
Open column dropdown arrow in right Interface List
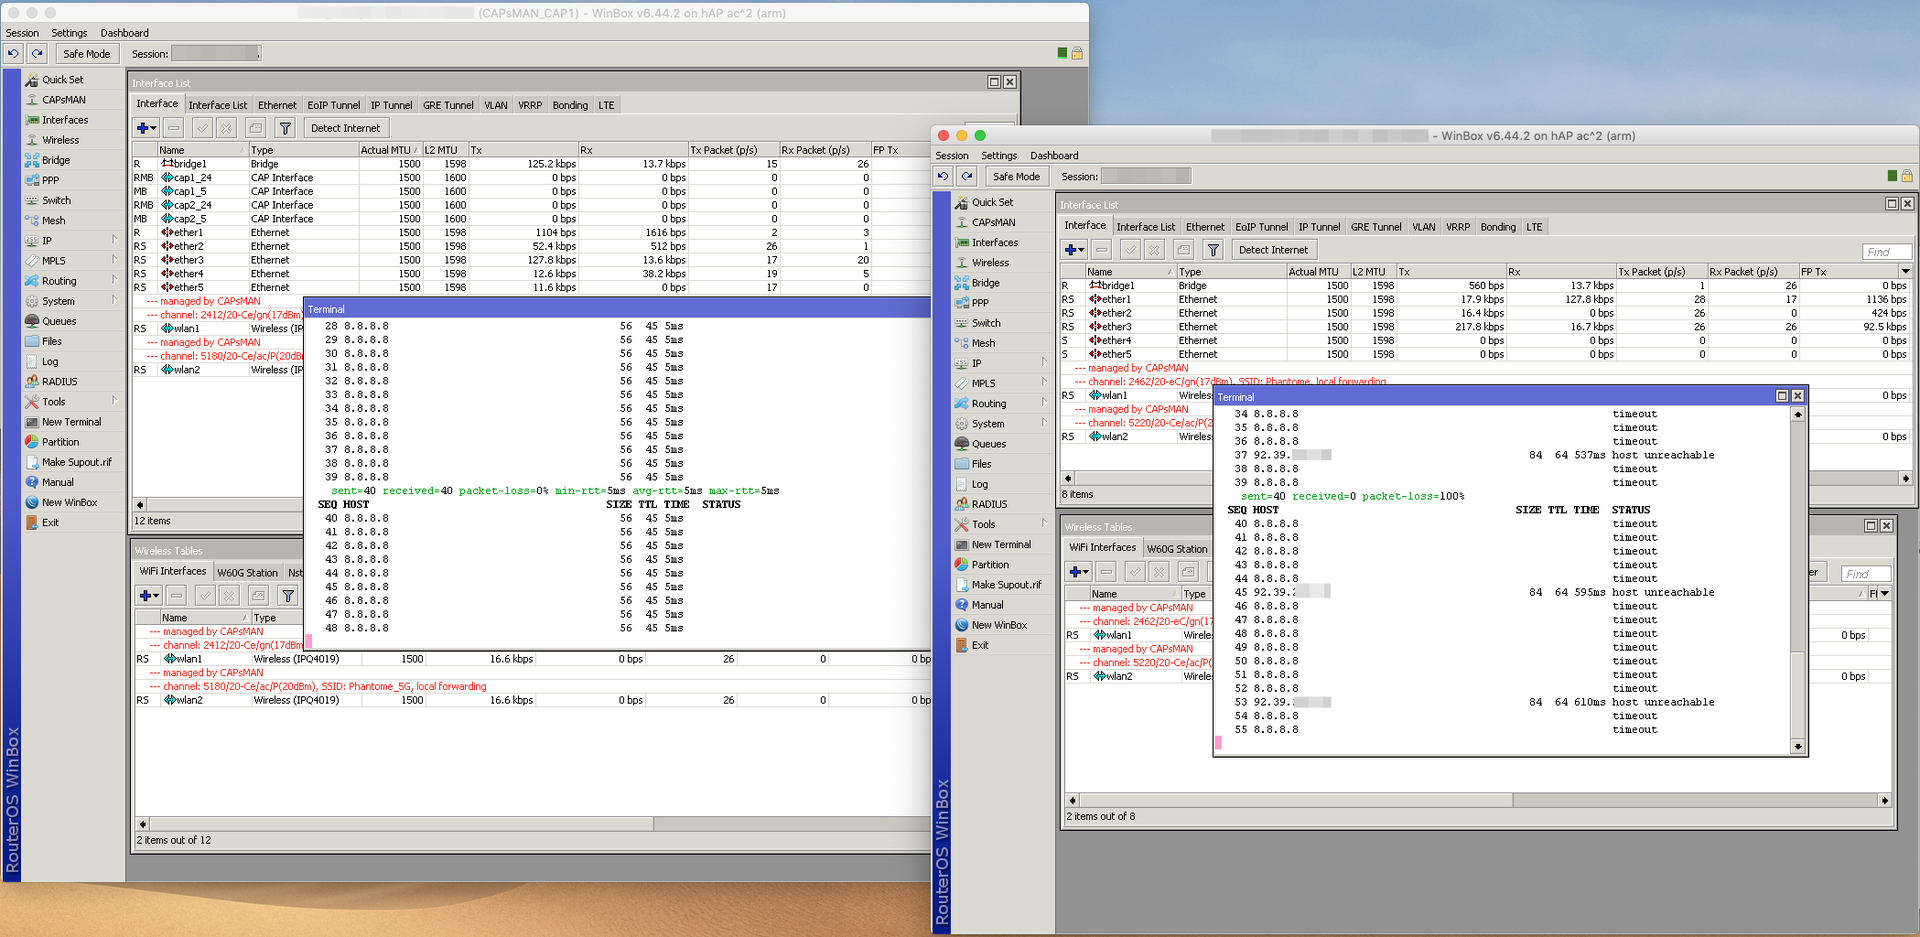pos(1905,271)
